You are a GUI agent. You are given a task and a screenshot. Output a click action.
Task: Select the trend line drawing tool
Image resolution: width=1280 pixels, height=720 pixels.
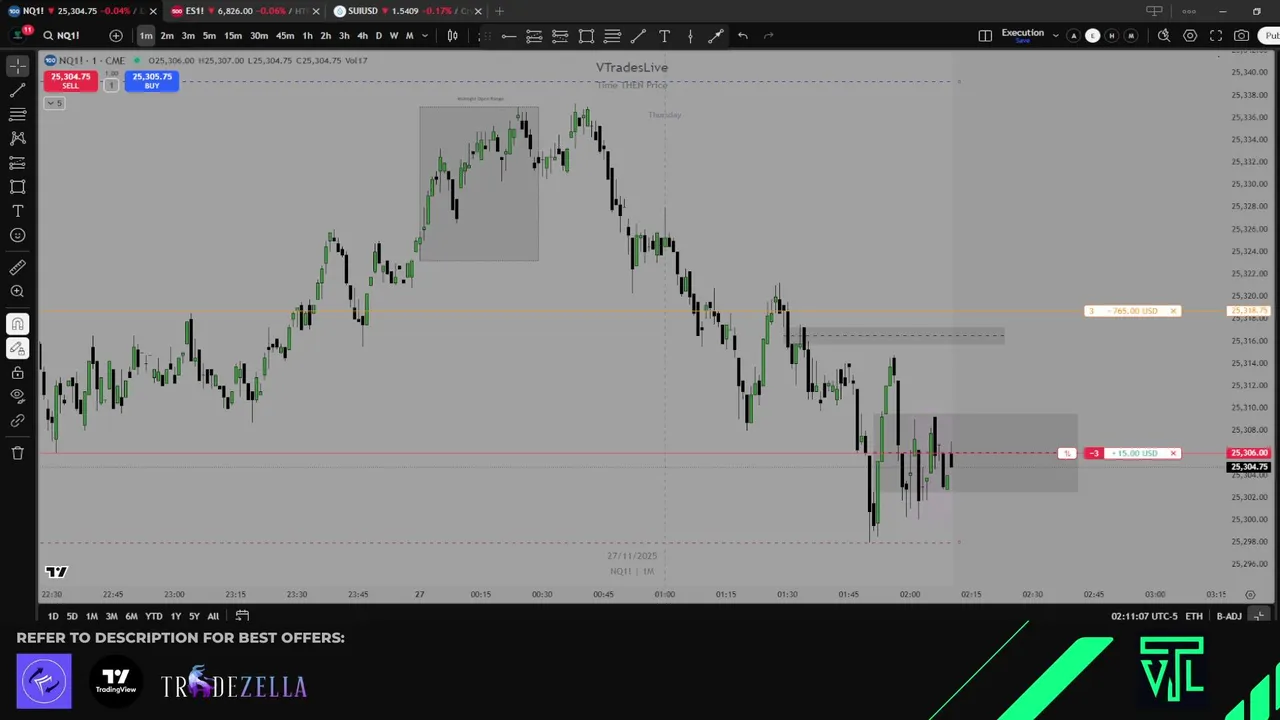17,90
